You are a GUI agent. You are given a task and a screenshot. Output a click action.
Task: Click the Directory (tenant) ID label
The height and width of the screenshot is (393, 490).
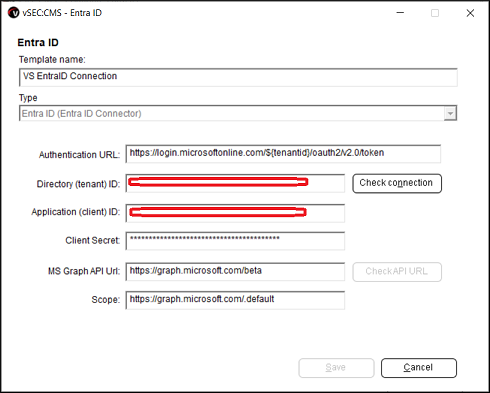point(78,184)
